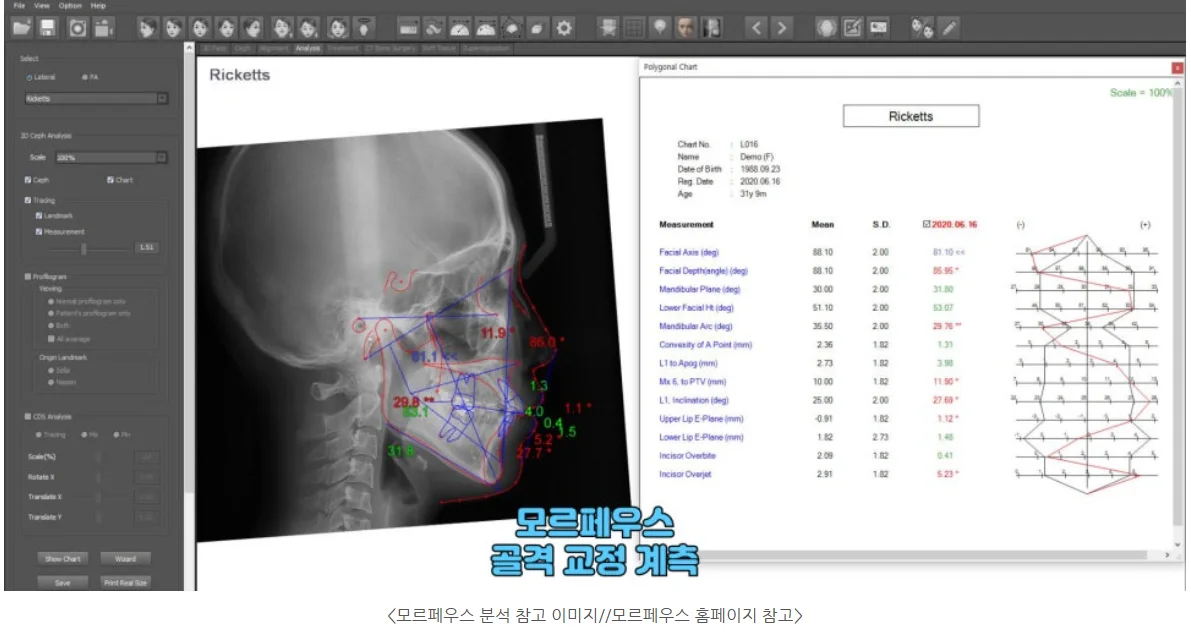This screenshot has height=633, width=1191.
Task: Click the head with top arrow icon
Action: (x=365, y=29)
